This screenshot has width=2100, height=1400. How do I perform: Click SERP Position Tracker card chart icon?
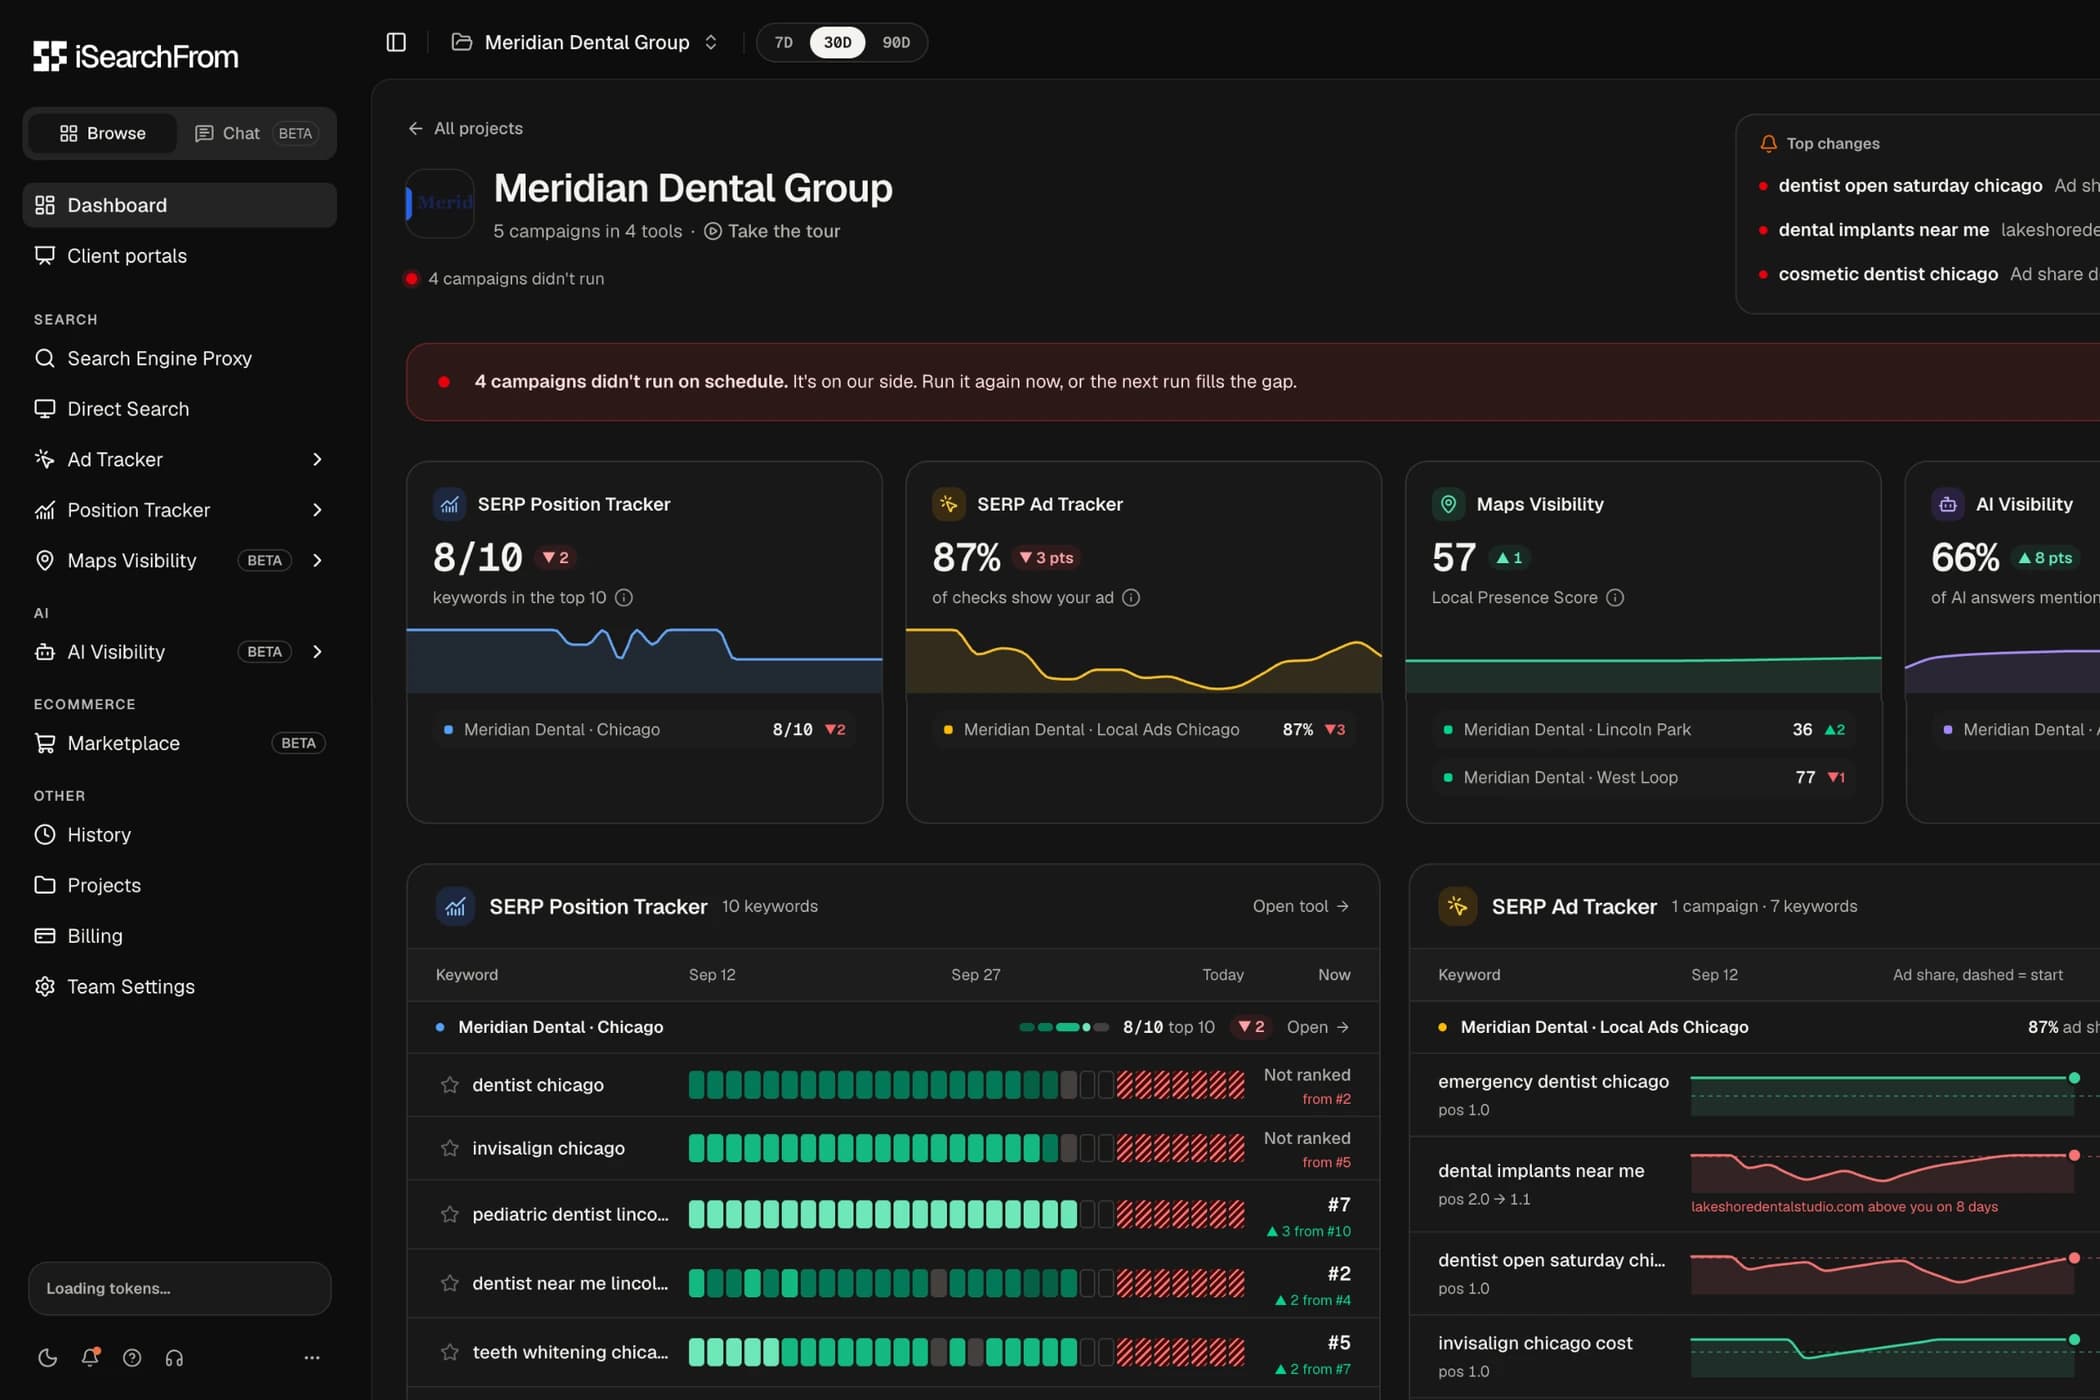tap(449, 504)
